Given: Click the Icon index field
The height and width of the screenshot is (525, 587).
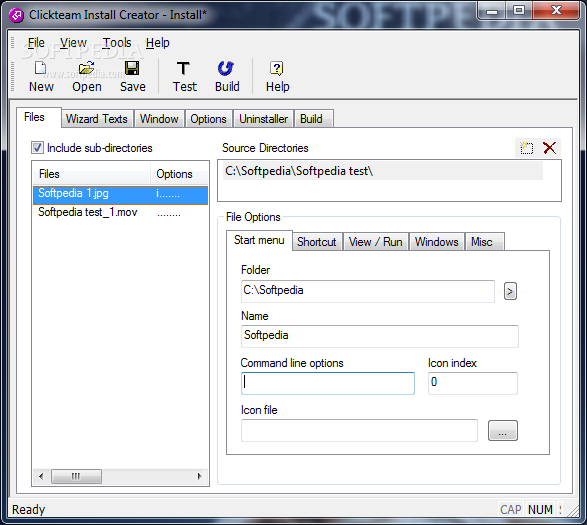Looking at the screenshot, I should click(472, 383).
